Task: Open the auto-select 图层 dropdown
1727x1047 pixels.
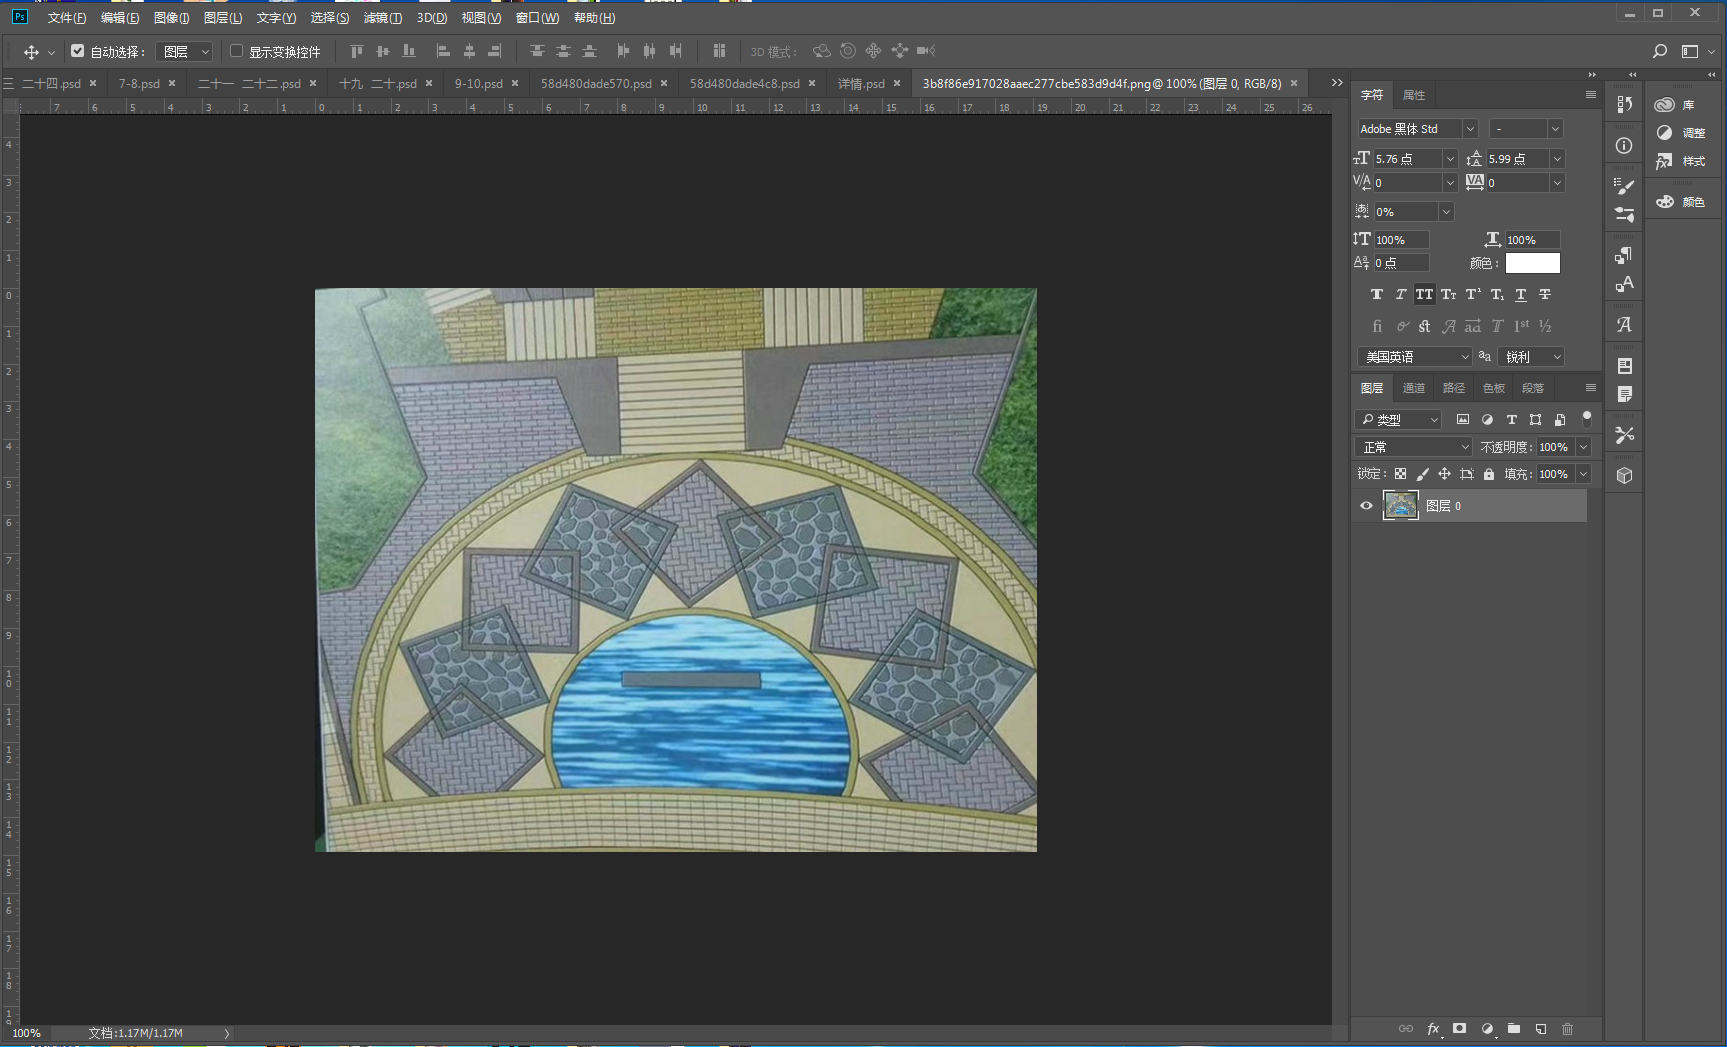Action: click(x=186, y=51)
